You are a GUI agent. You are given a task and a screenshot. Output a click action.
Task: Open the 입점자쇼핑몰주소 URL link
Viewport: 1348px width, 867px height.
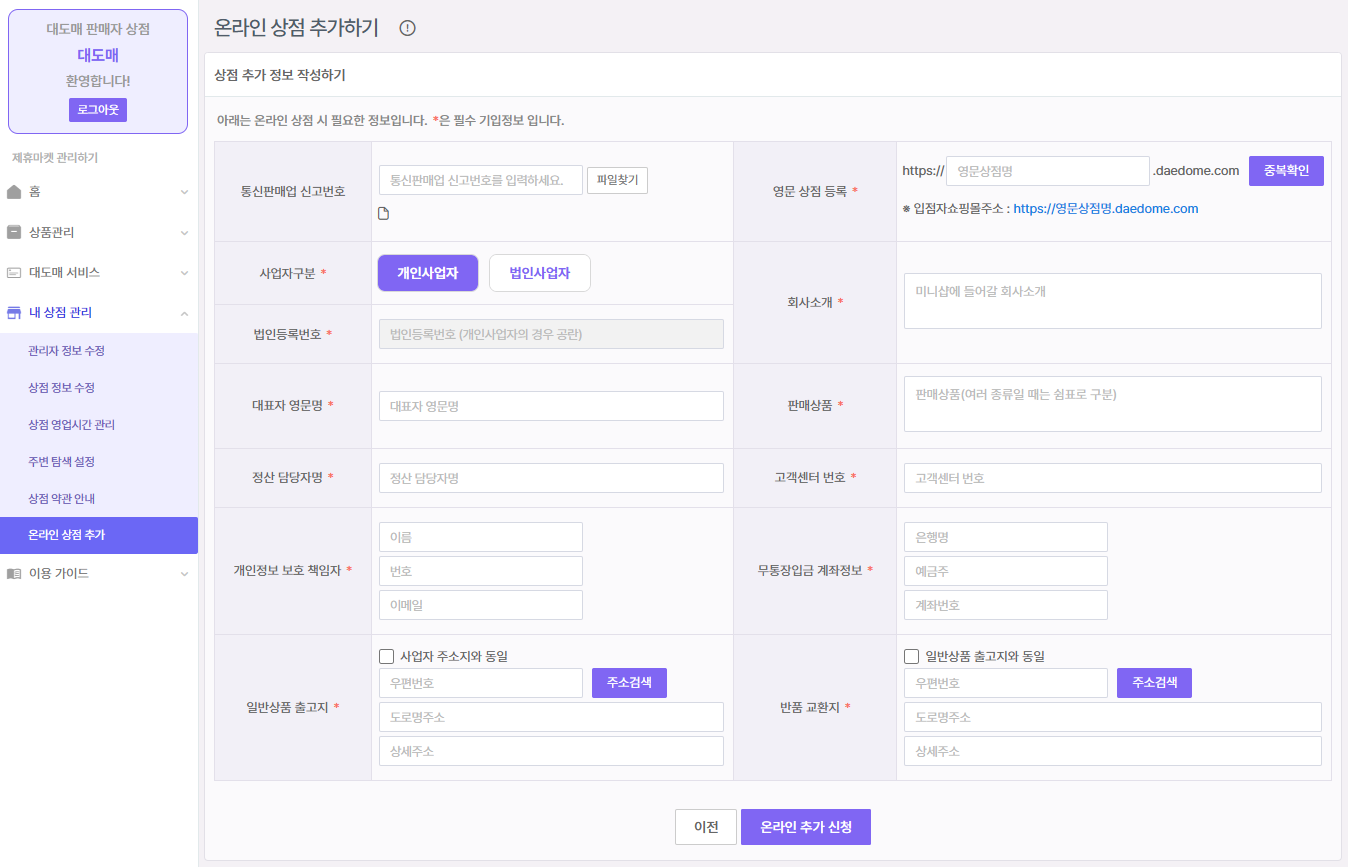pyautogui.click(x=1105, y=209)
